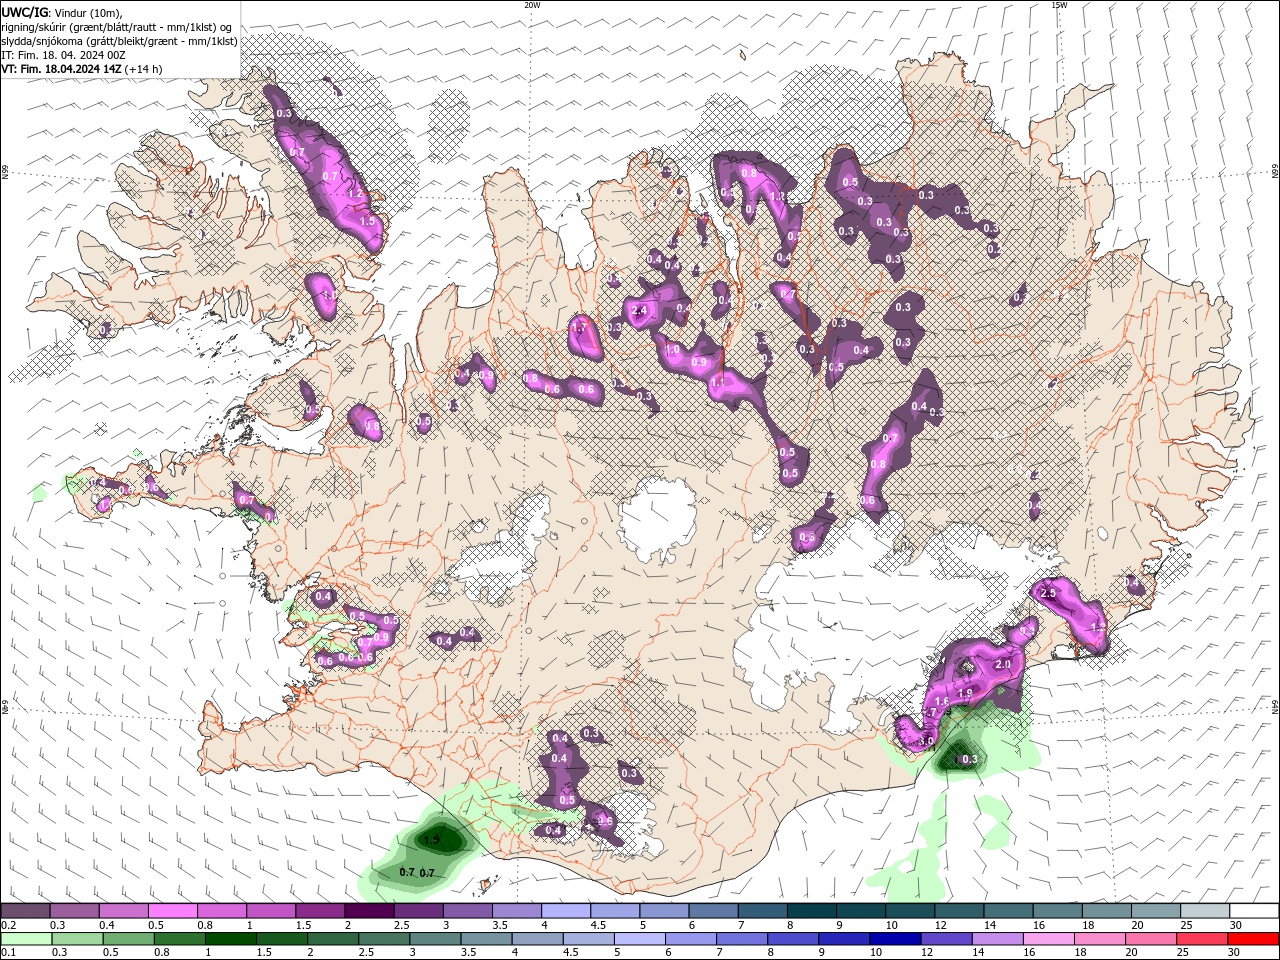
Task: Click the '2.4' snowfall value on the map
Action: click(641, 311)
